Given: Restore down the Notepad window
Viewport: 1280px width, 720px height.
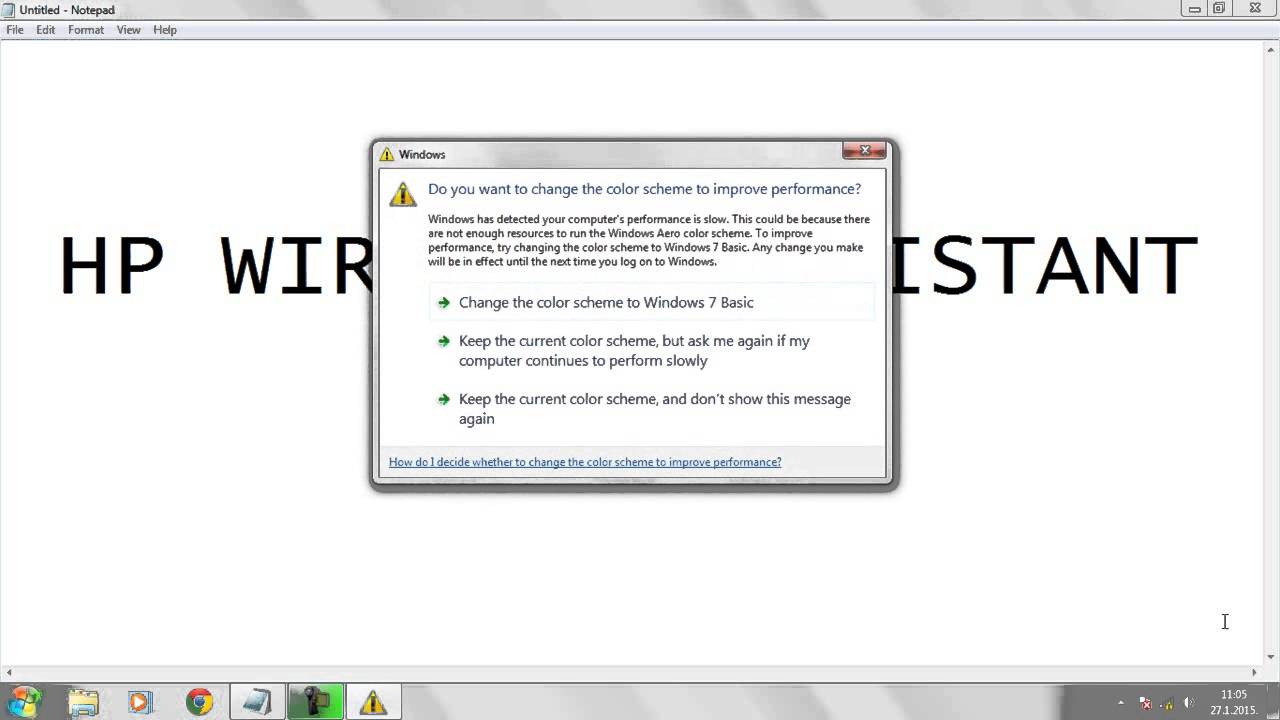Looking at the screenshot, I should (x=1219, y=9).
